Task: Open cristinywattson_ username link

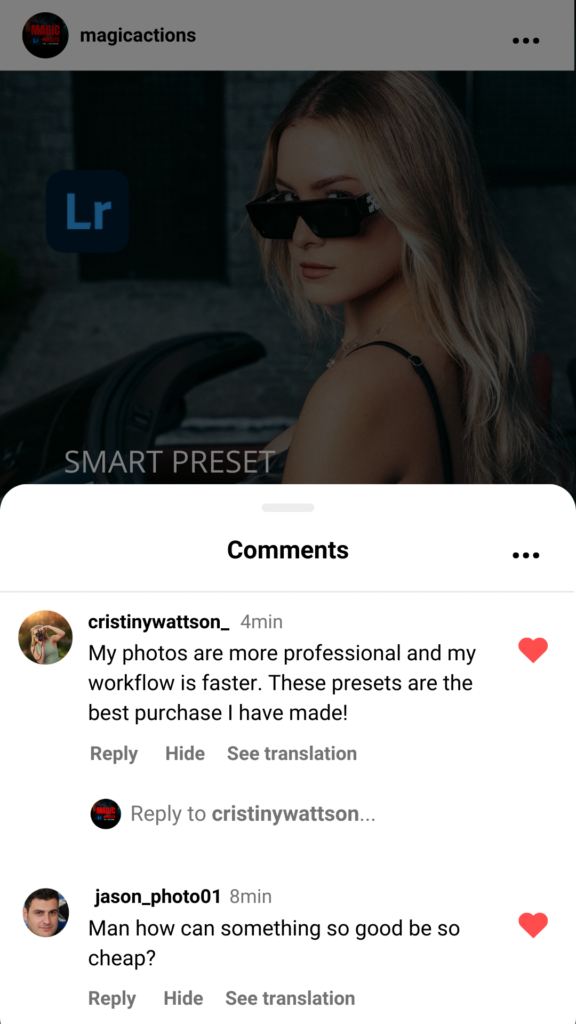Action: 159,622
